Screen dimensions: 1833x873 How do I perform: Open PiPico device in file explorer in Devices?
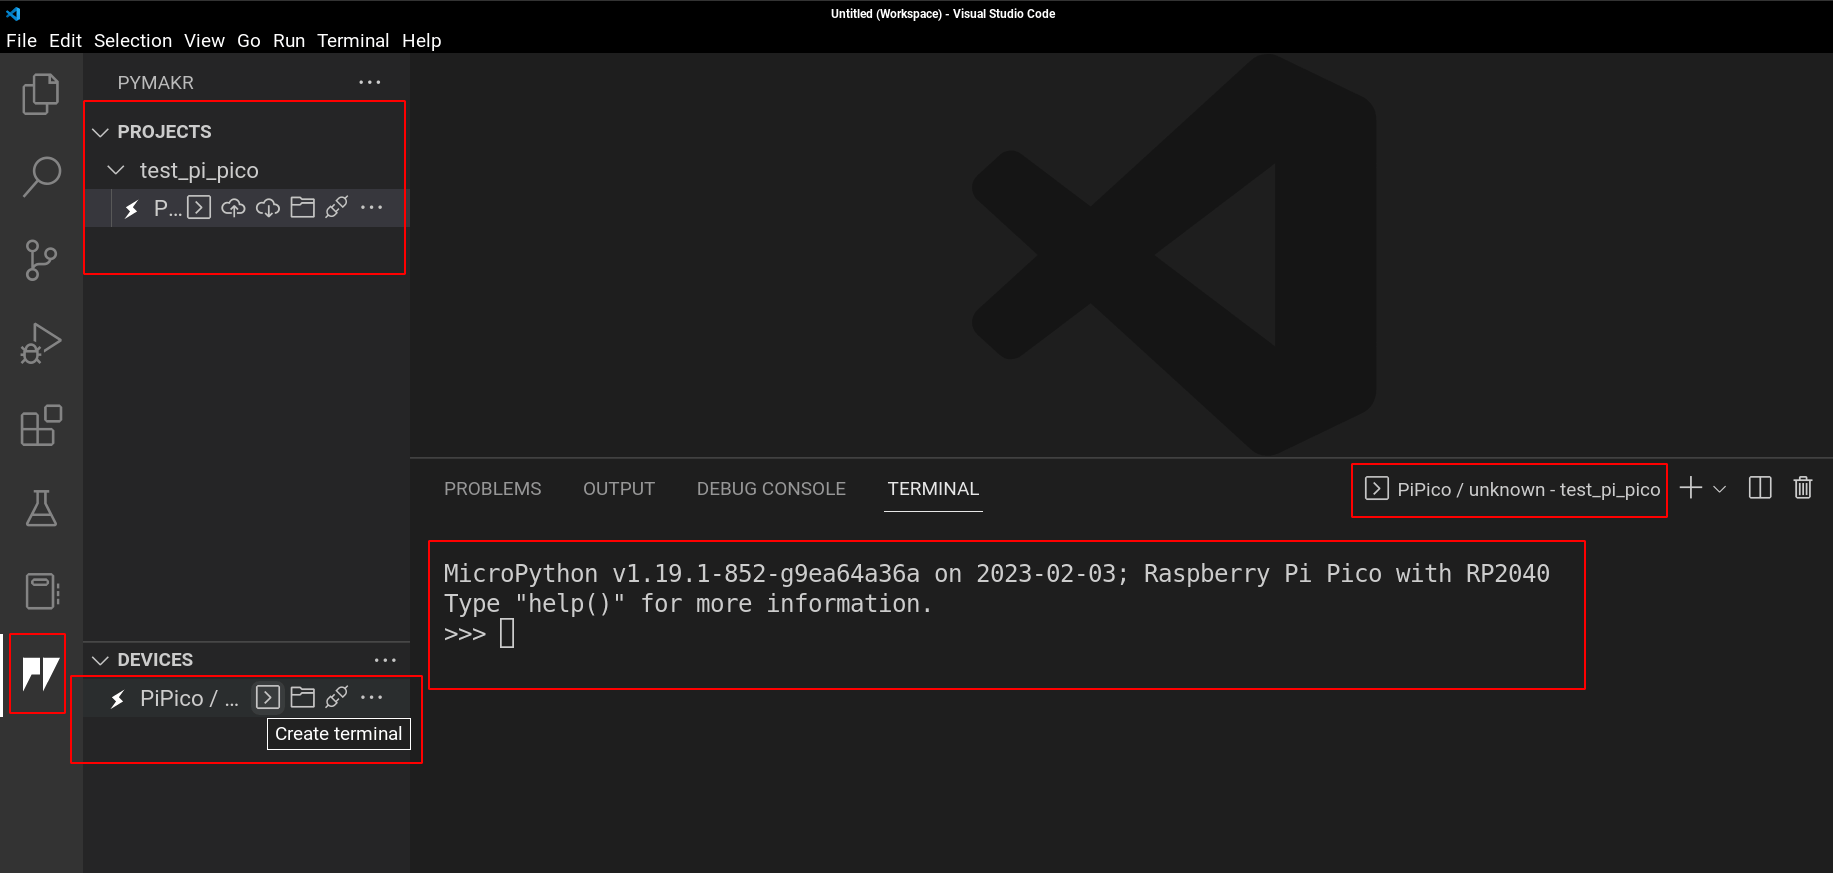point(302,697)
